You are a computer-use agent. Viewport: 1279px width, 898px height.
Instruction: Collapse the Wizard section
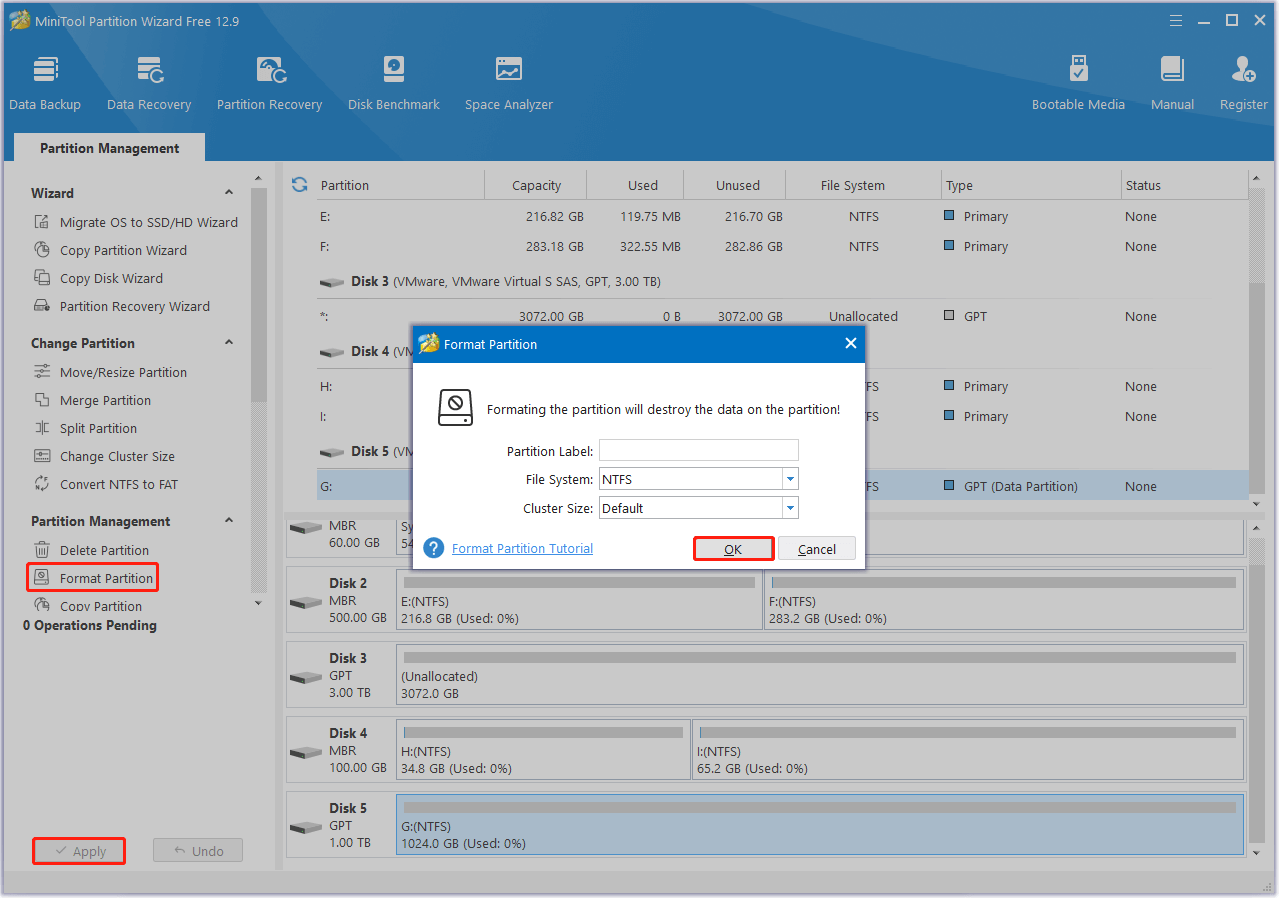[229, 193]
